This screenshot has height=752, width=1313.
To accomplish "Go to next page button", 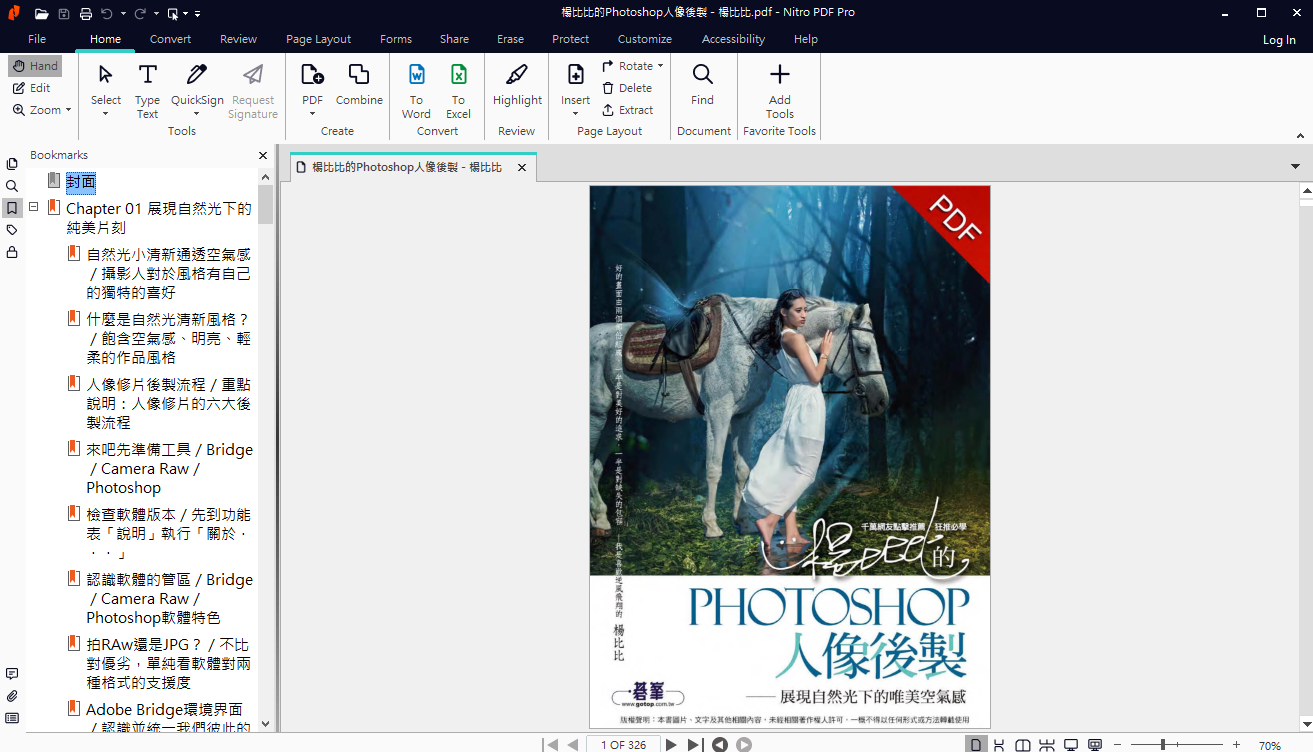I will 671,745.
